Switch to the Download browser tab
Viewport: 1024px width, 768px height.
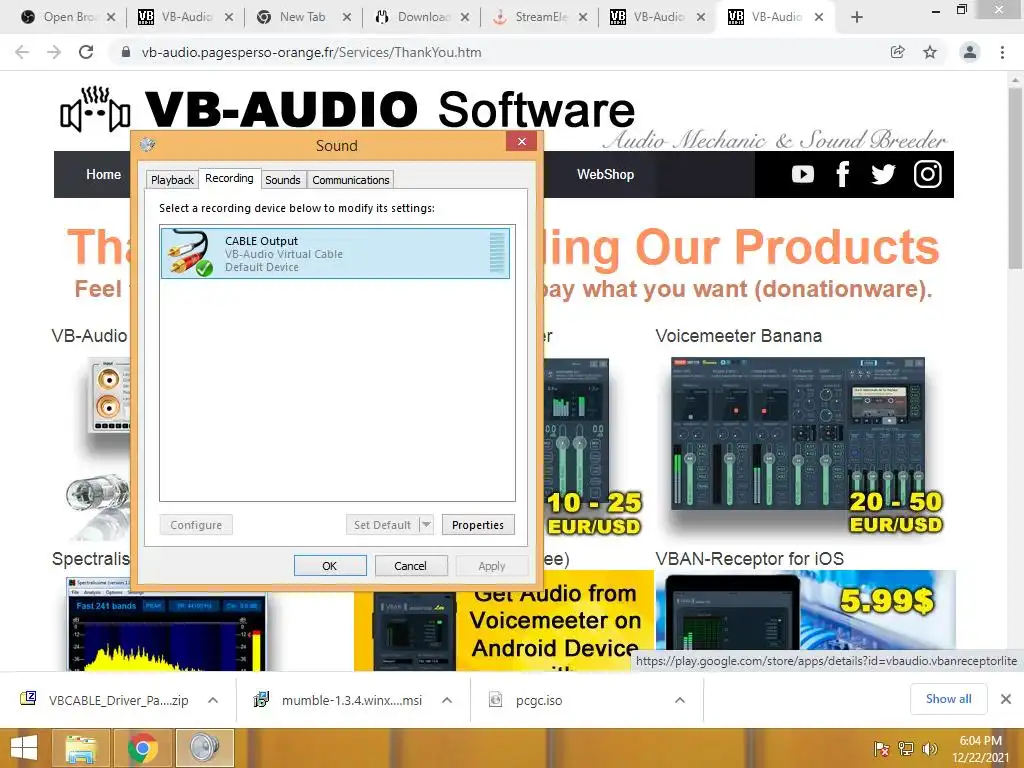click(421, 17)
